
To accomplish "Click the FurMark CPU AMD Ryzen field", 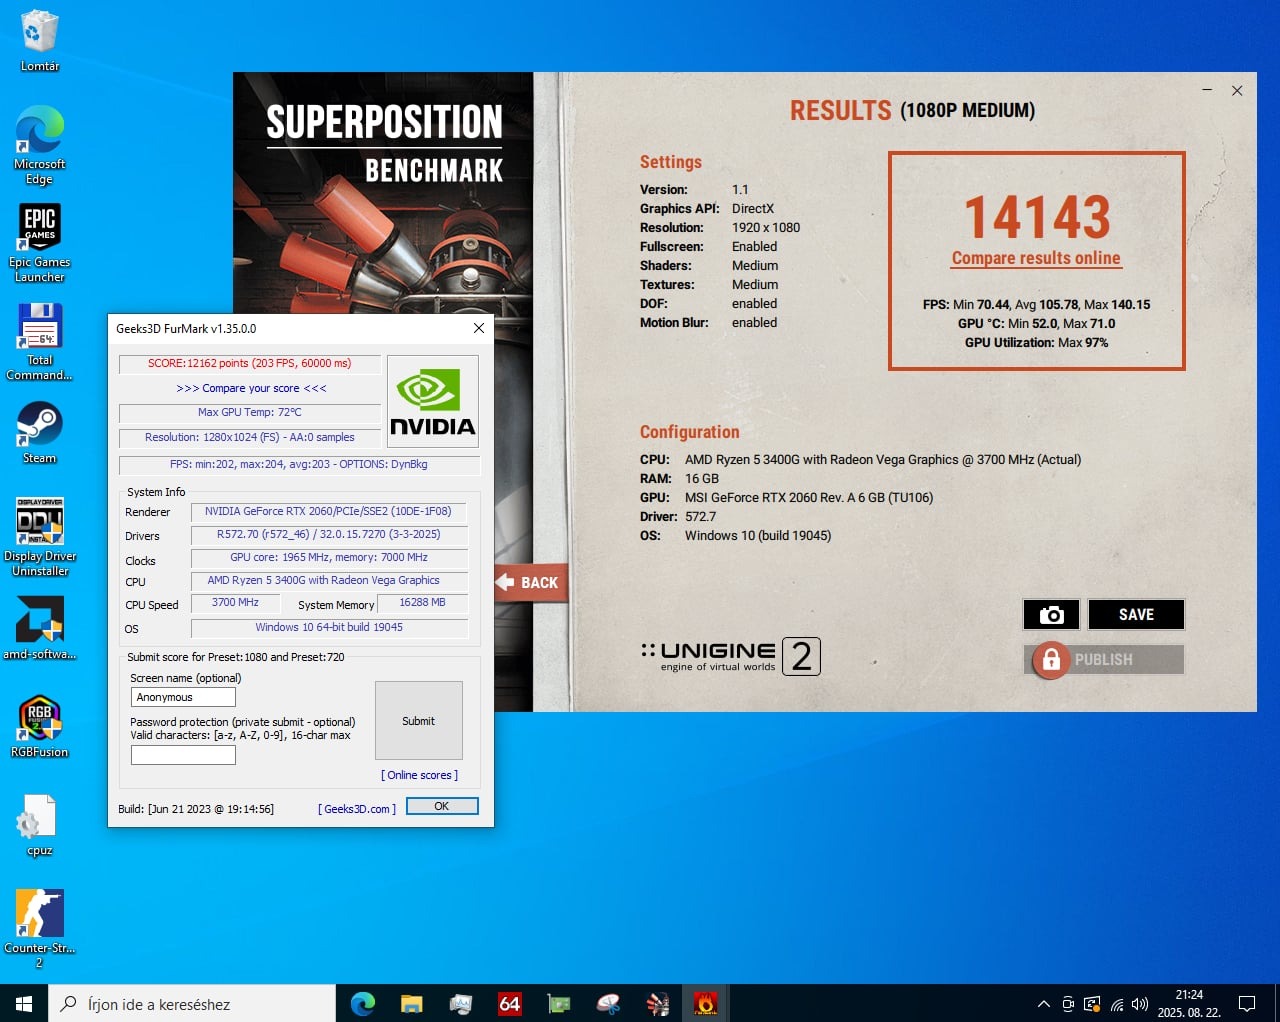I will click(328, 580).
